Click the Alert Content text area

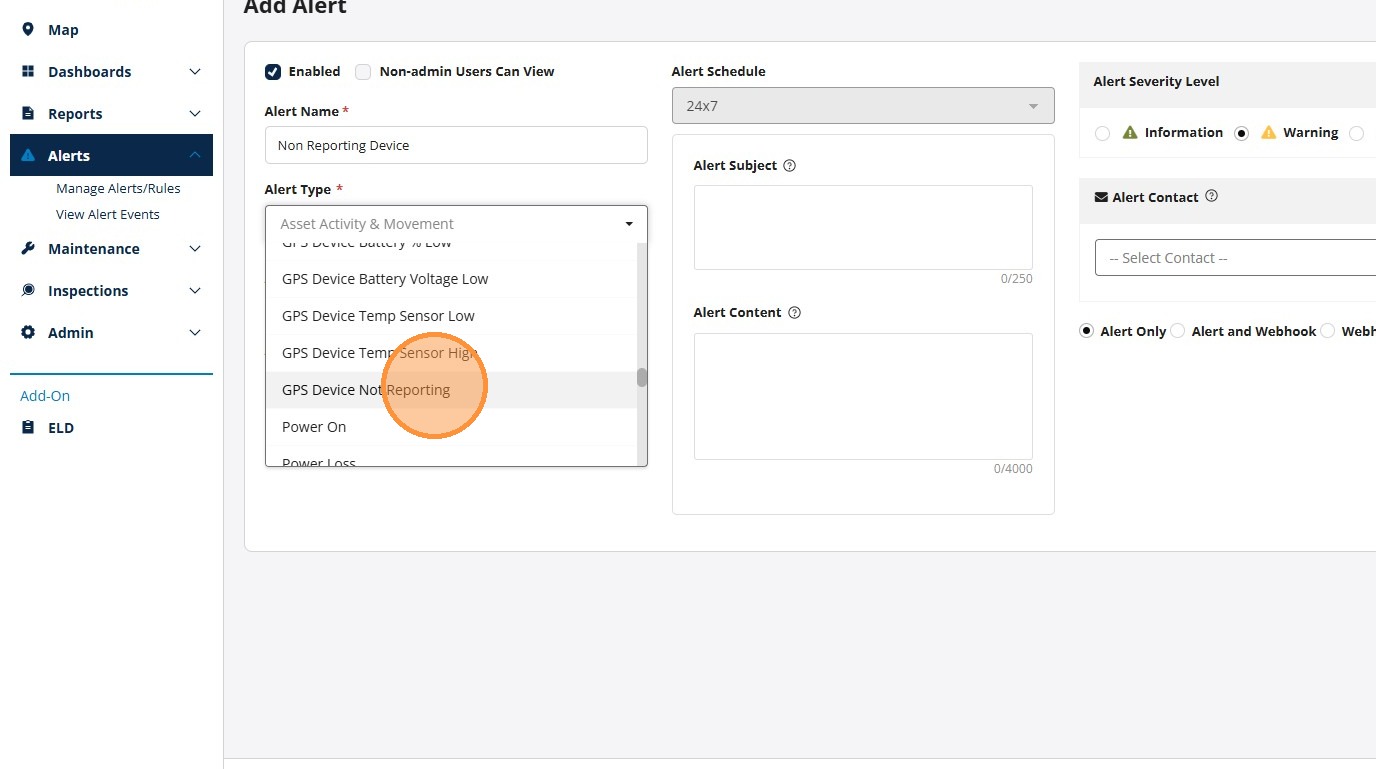(863, 396)
